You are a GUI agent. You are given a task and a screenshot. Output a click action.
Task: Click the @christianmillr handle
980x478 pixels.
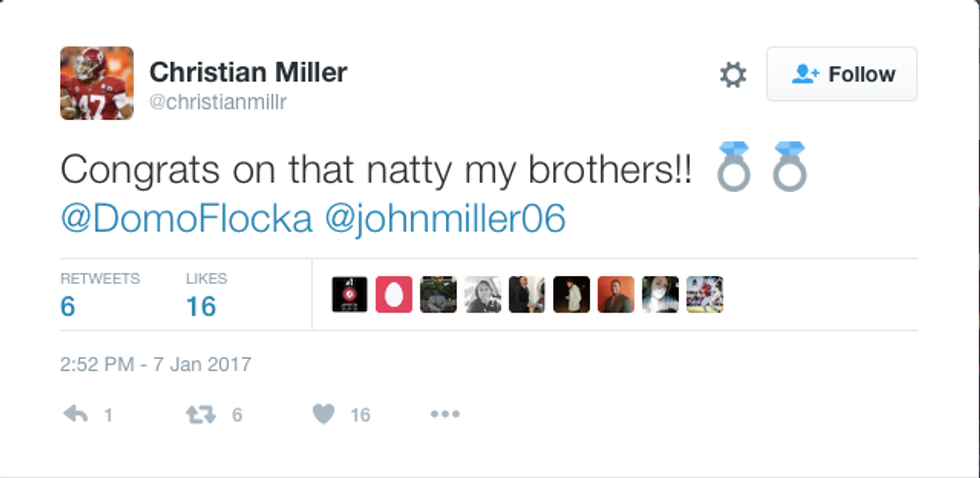tap(218, 102)
